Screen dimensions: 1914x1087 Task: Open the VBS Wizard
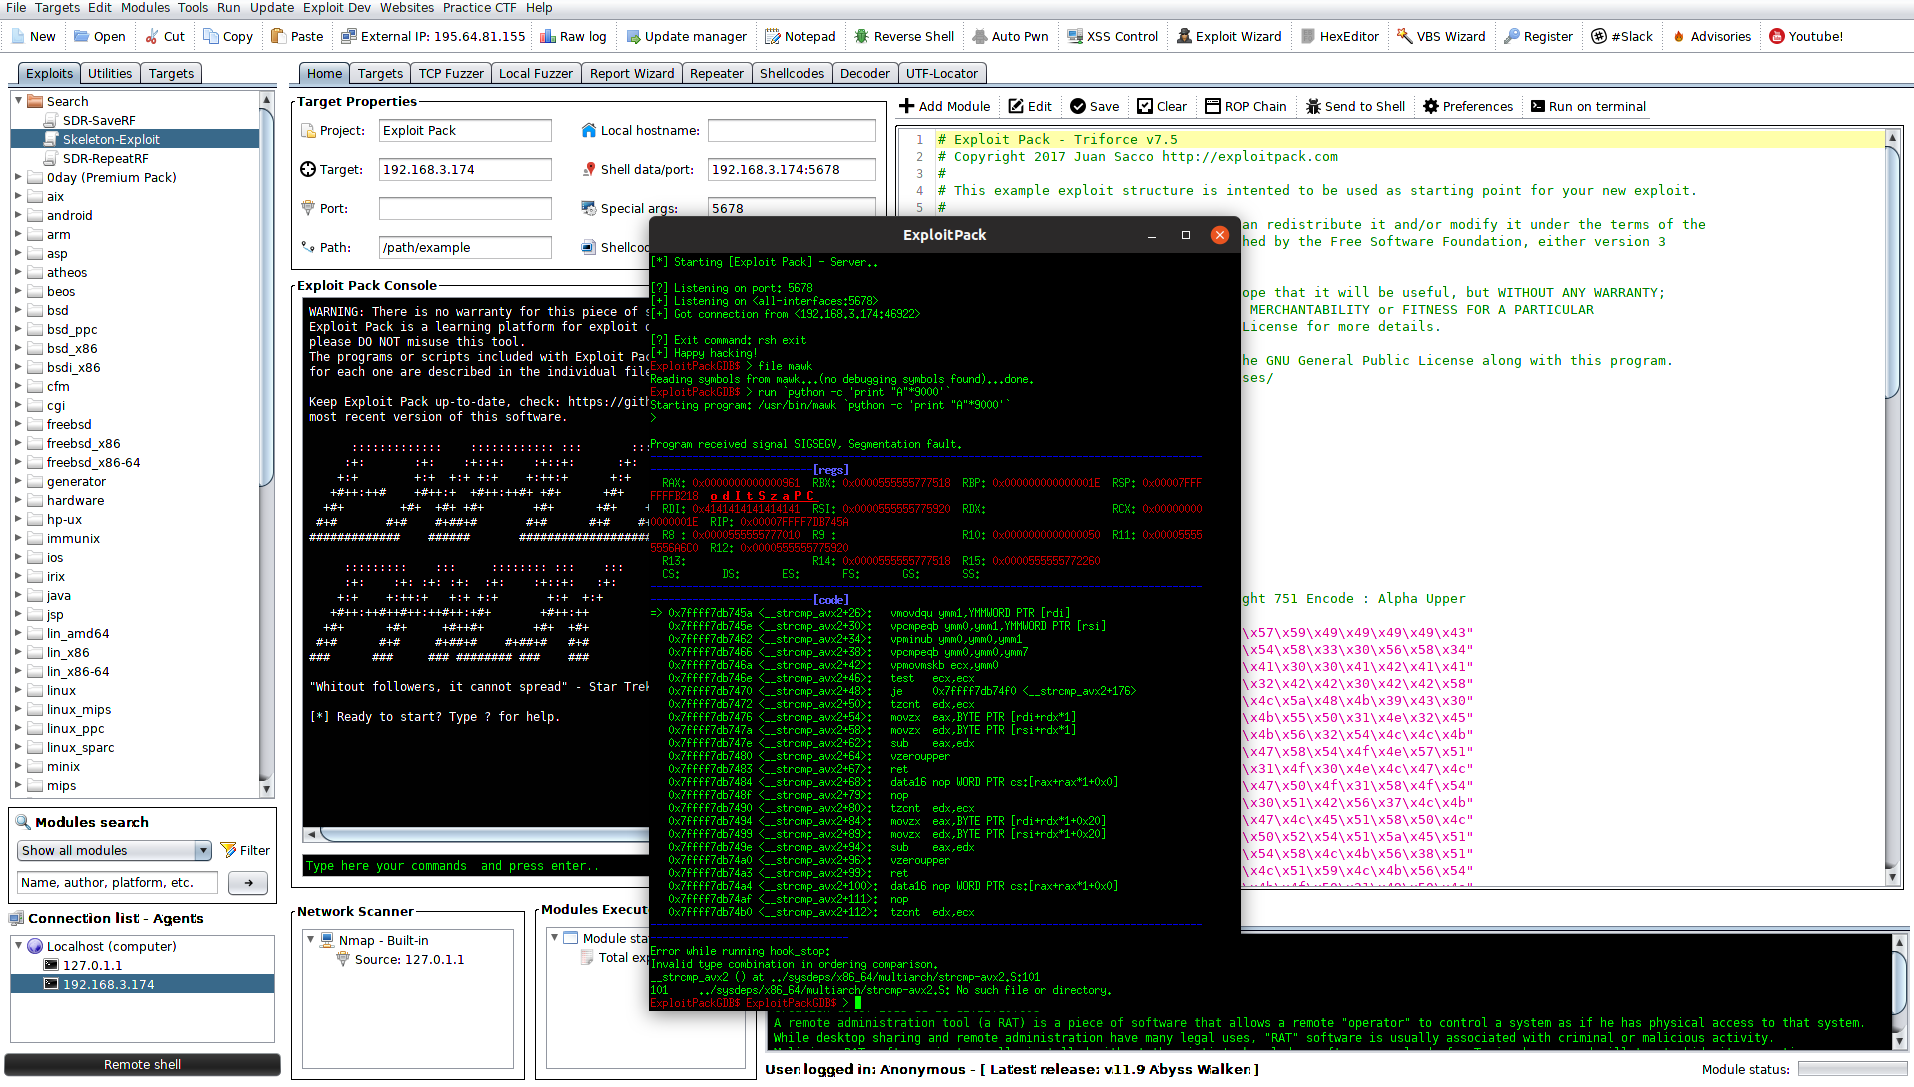tap(1441, 36)
